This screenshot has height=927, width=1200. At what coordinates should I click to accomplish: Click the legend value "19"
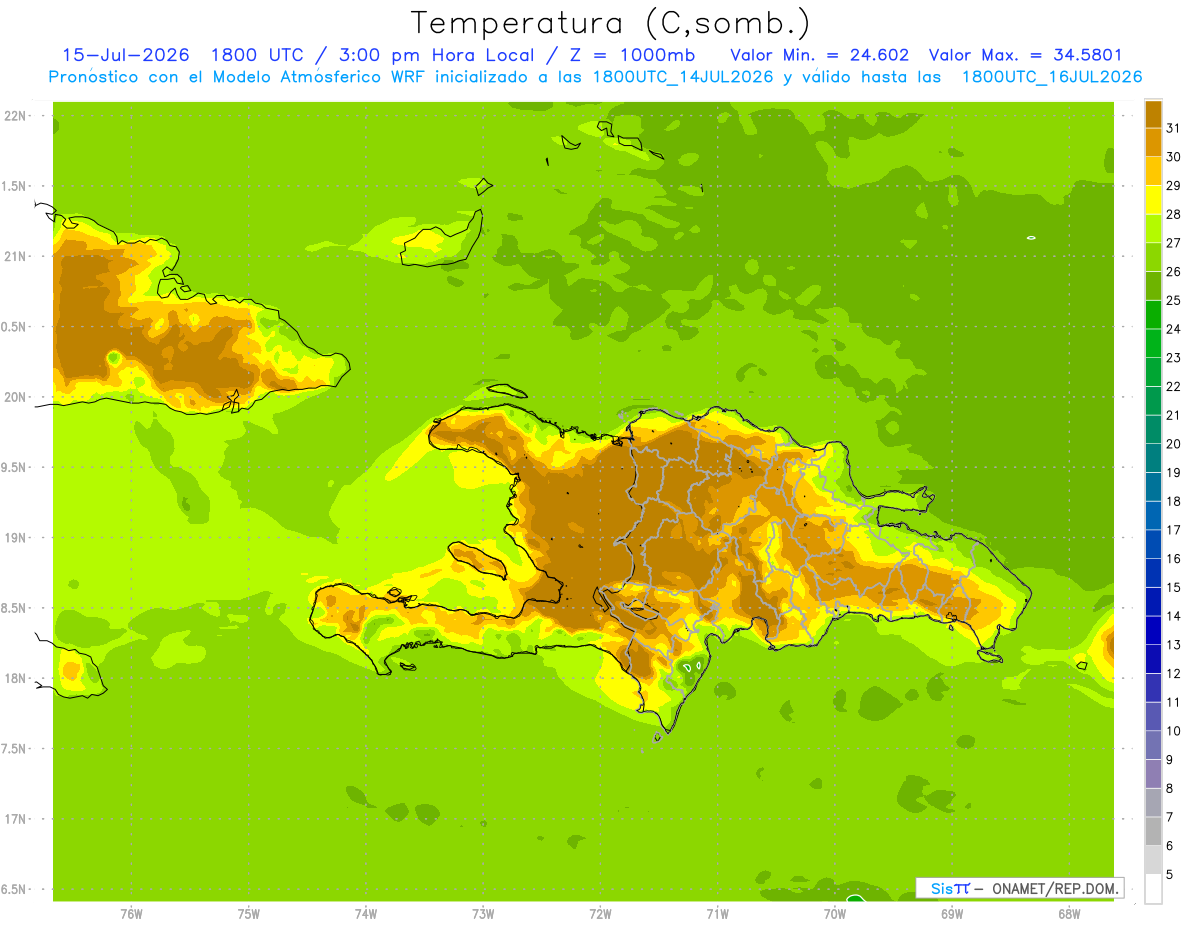(1173, 473)
